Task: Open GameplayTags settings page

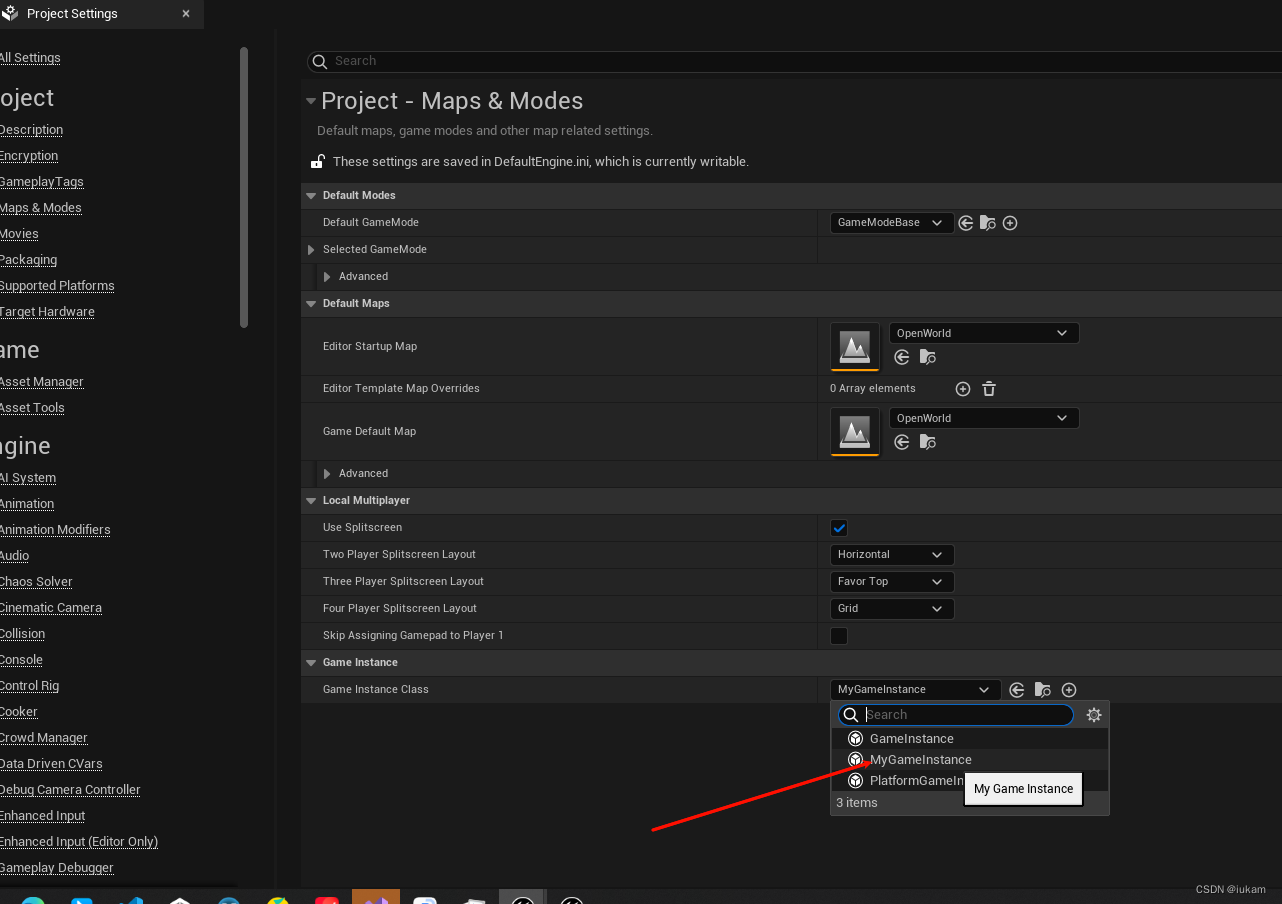Action: [41, 182]
